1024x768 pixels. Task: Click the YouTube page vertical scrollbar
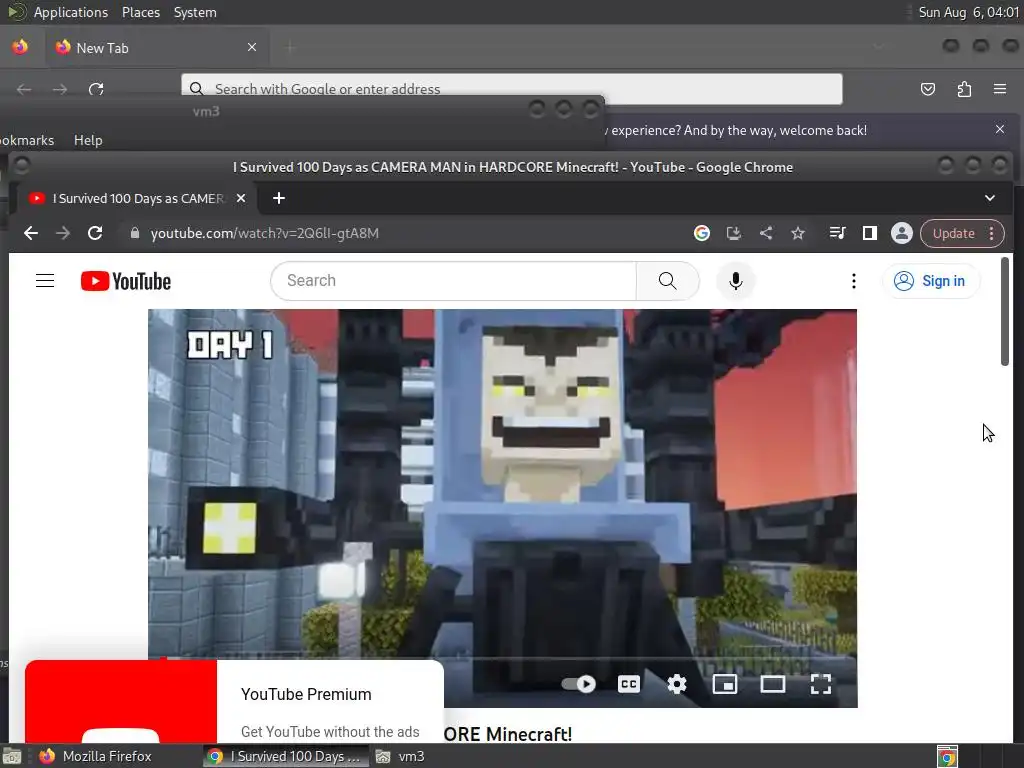coord(1005,312)
